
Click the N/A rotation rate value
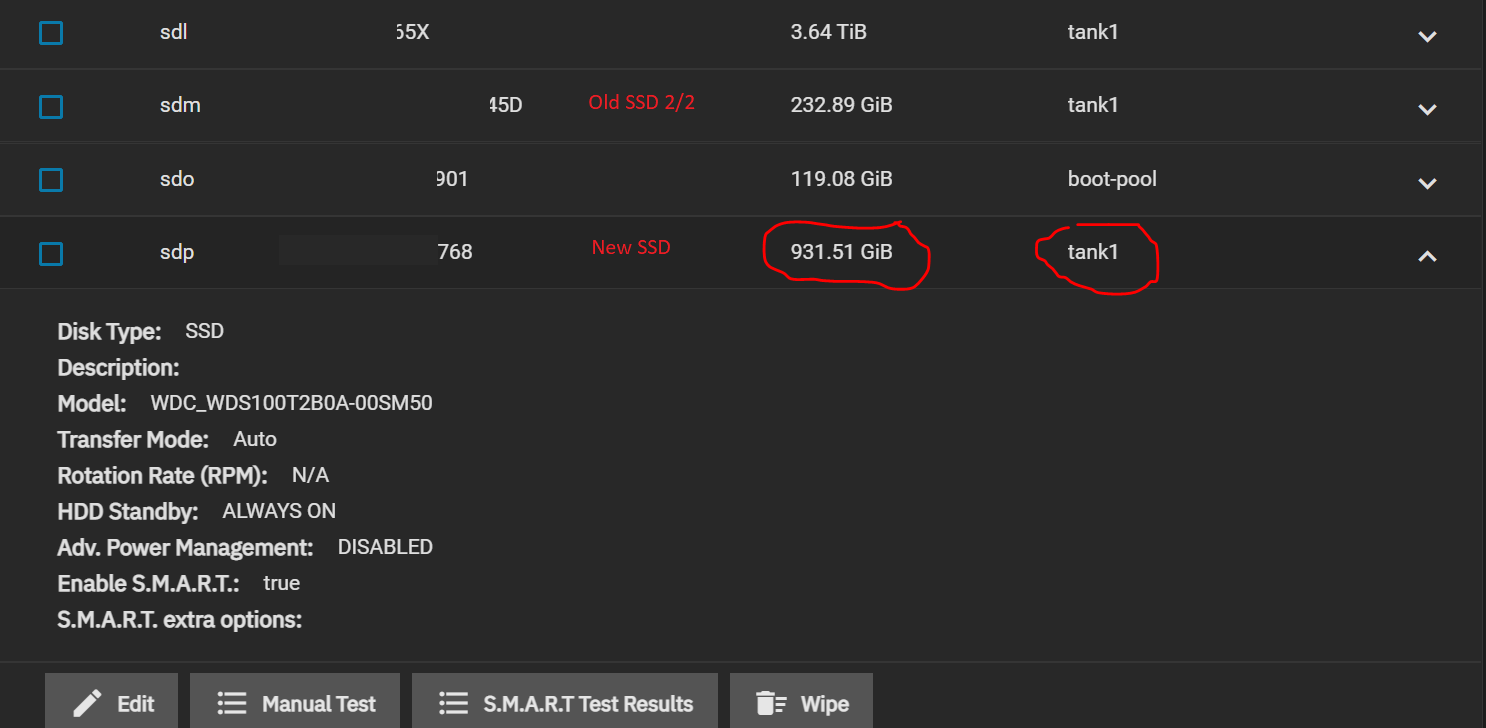(310, 475)
